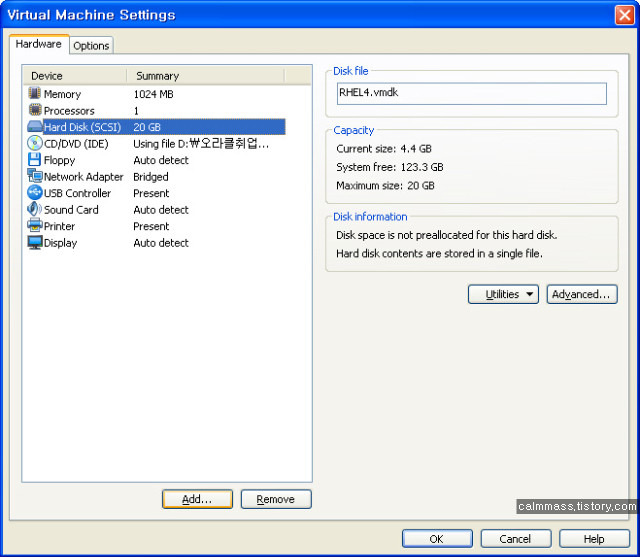Click the Floppy diskette icon
This screenshot has height=557, width=640.
pyautogui.click(x=35, y=159)
